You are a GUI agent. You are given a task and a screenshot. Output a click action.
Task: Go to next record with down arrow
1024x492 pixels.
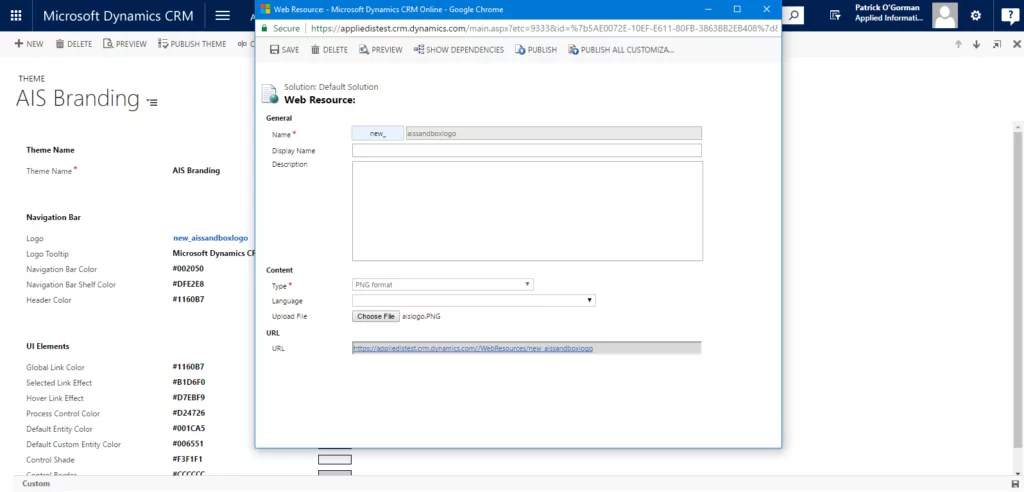point(976,44)
